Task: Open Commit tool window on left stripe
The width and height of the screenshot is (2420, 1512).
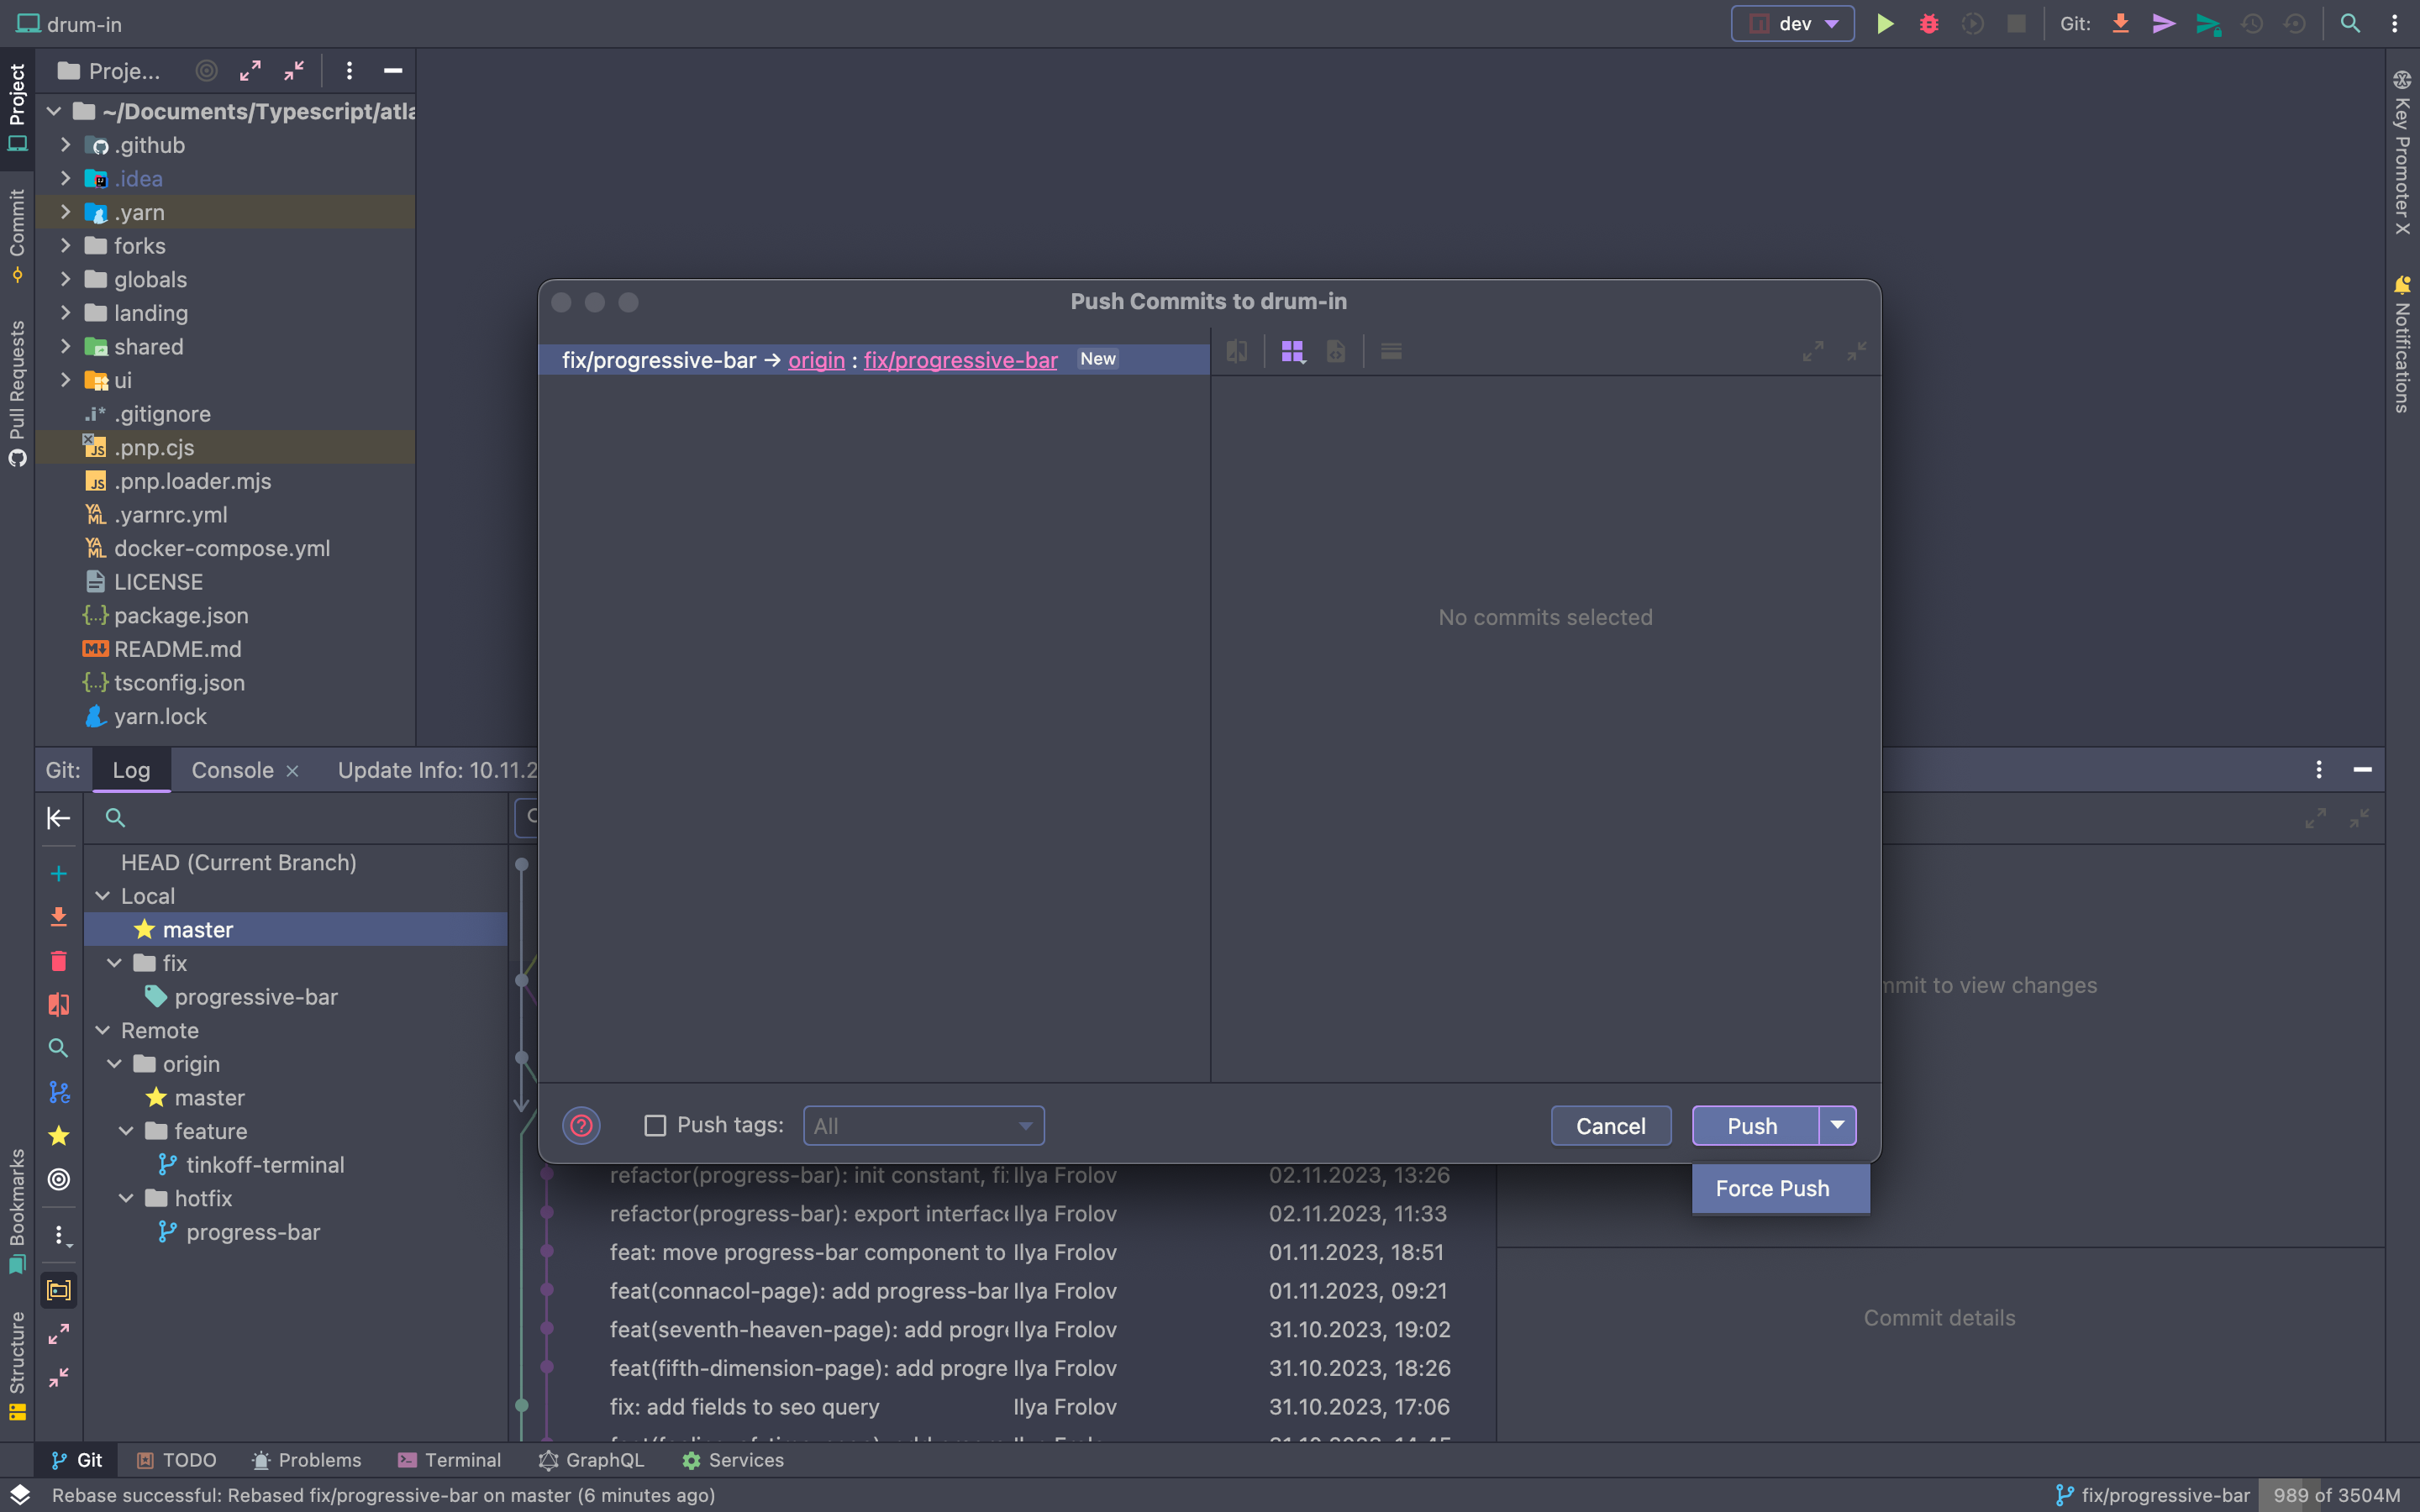Action: (17, 234)
